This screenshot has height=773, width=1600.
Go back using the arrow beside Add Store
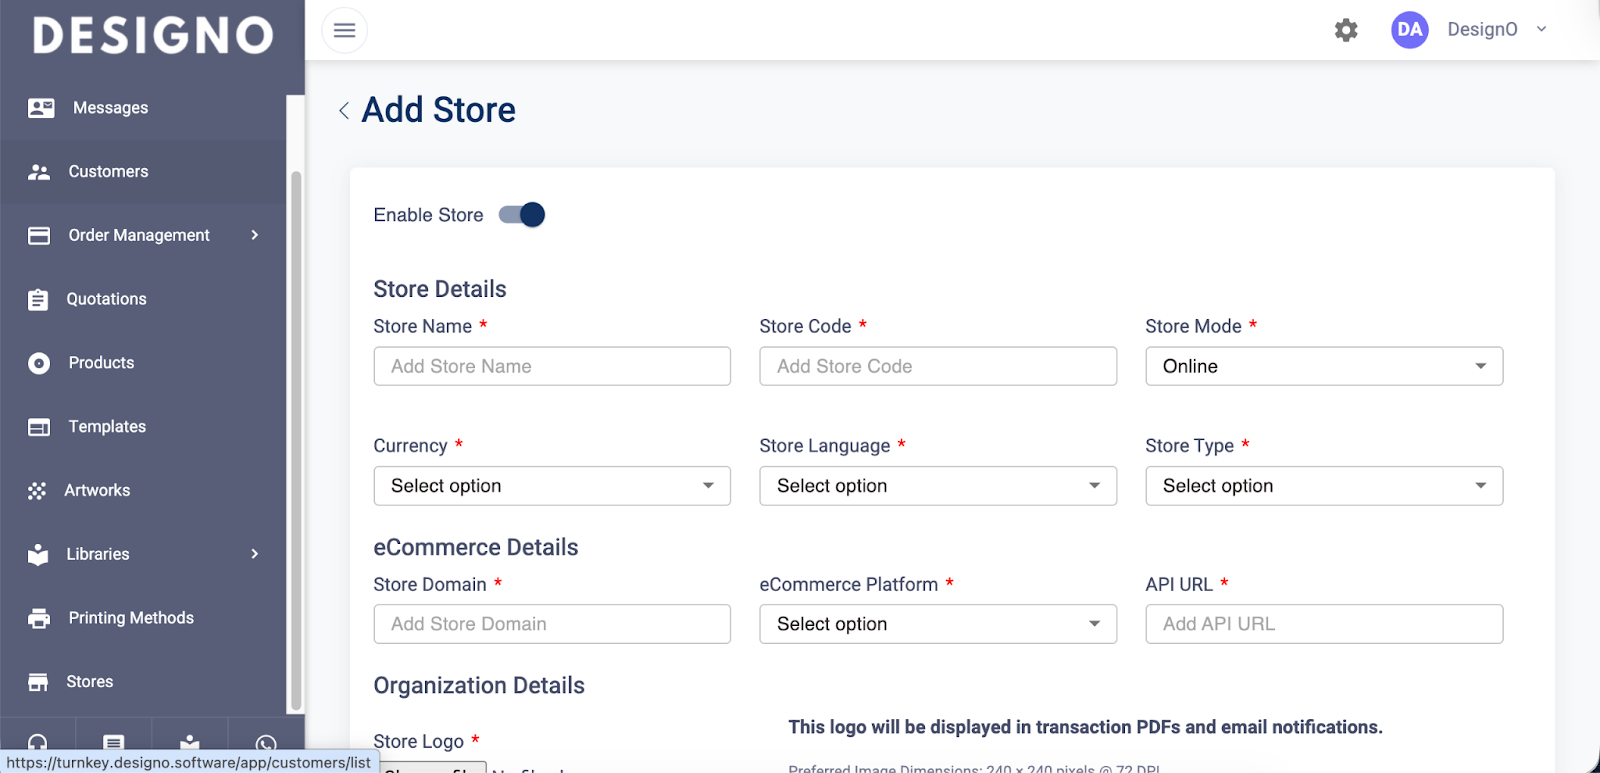click(344, 111)
